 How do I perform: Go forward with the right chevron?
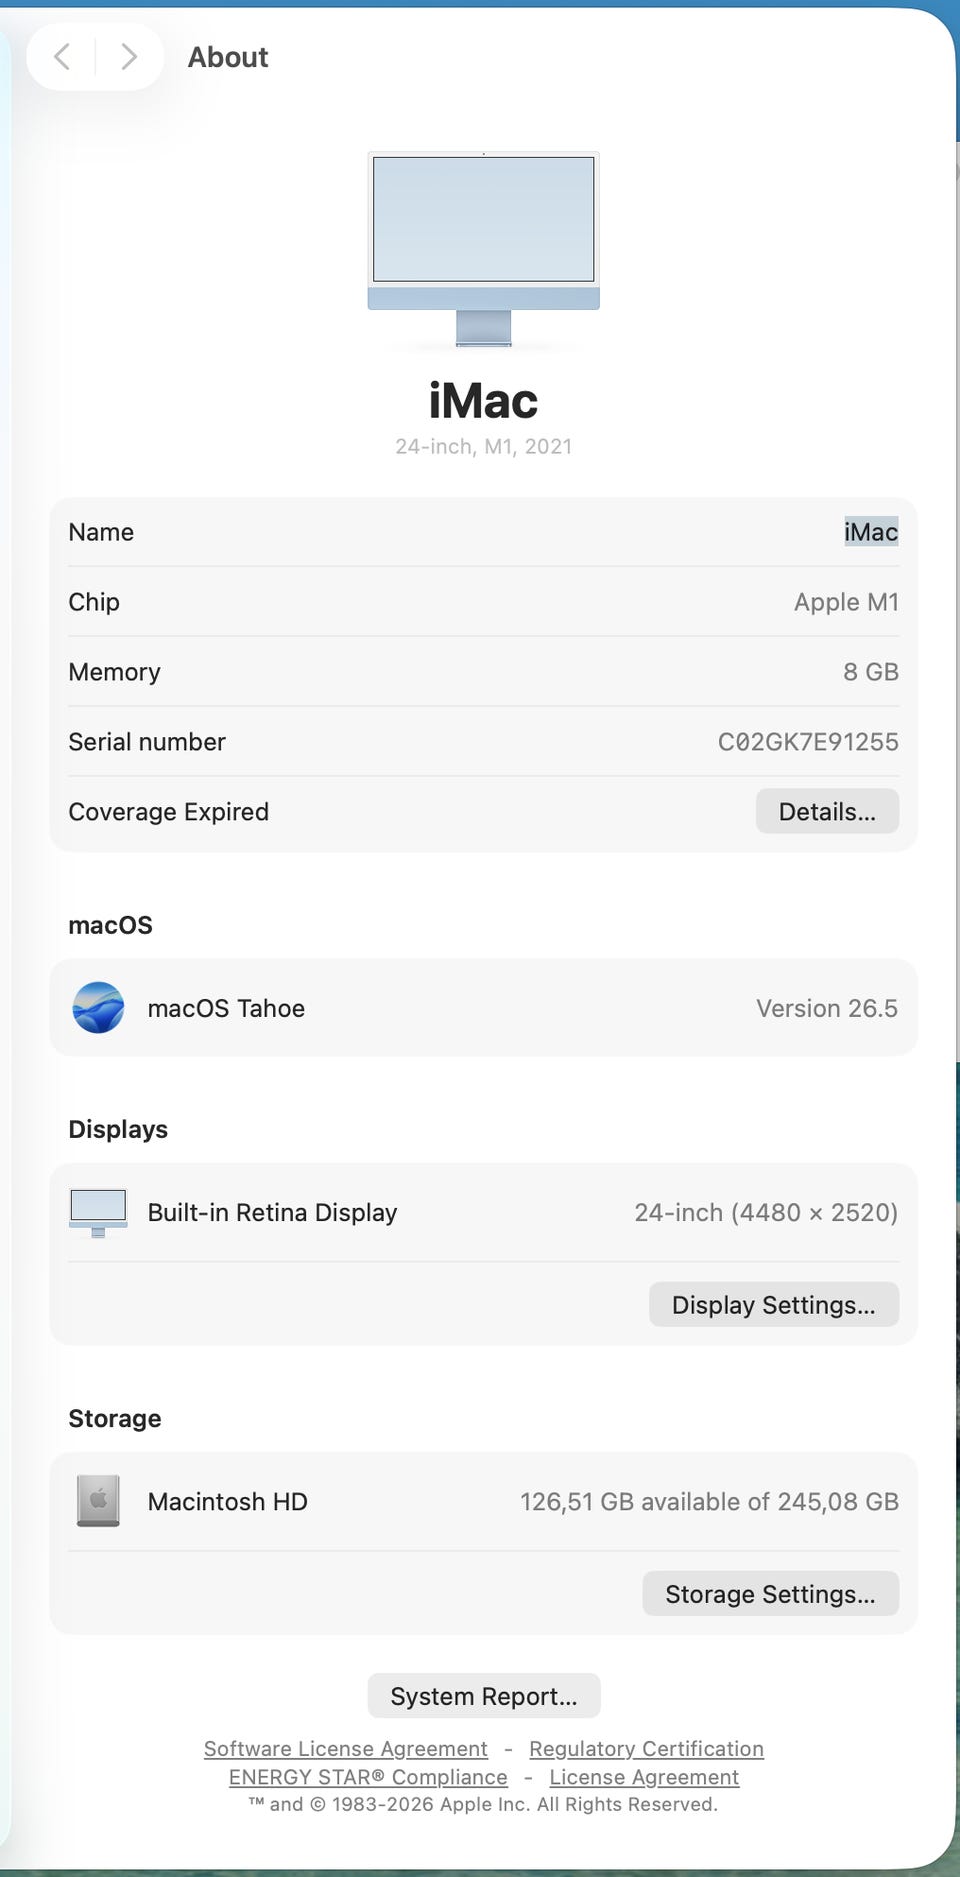coord(128,57)
